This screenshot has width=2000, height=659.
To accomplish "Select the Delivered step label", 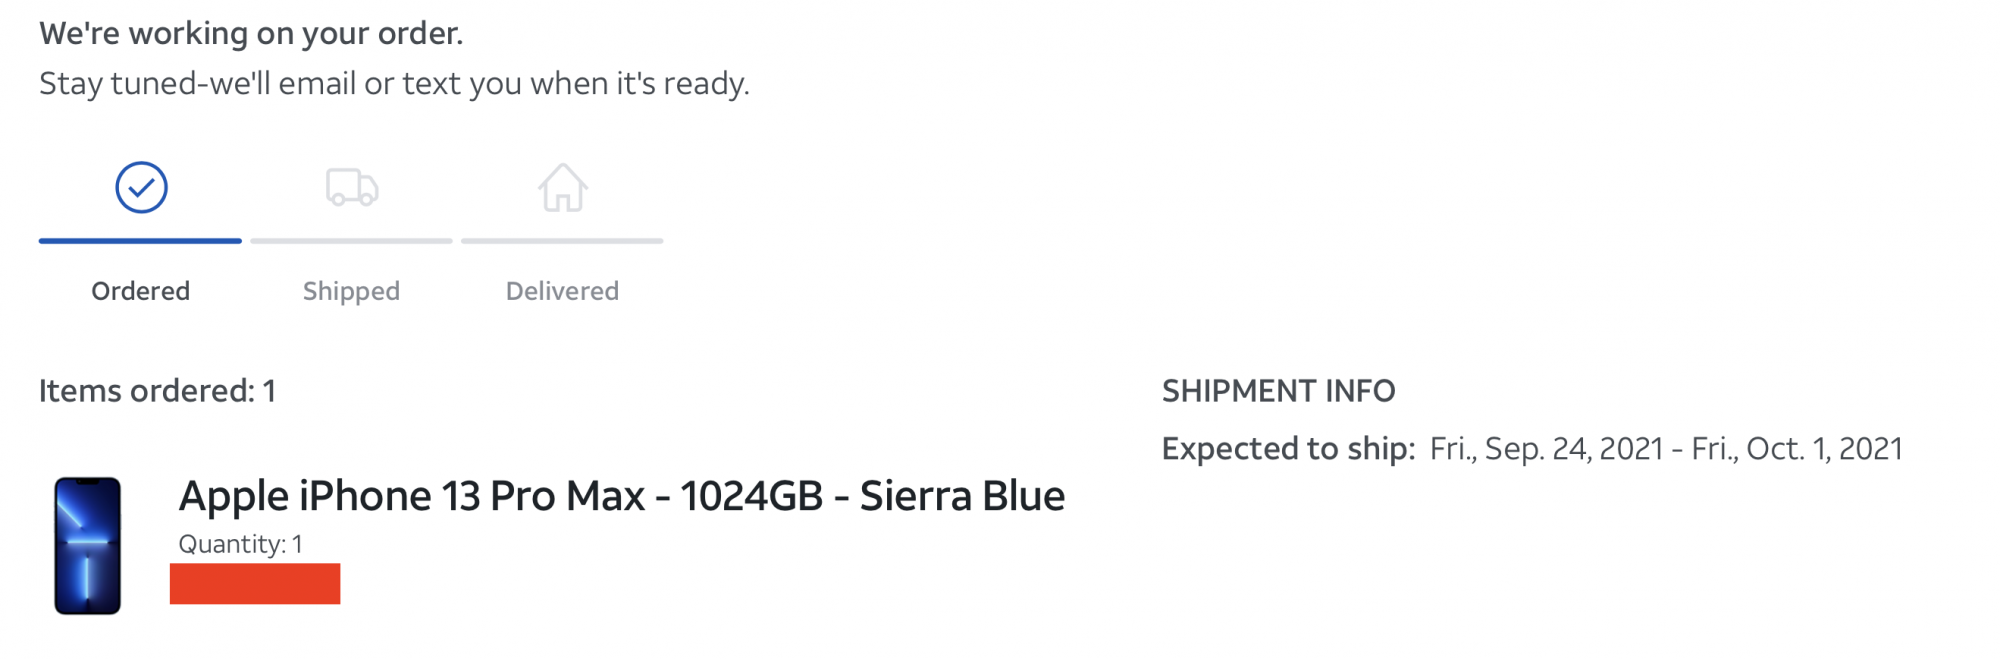I will tap(562, 291).
